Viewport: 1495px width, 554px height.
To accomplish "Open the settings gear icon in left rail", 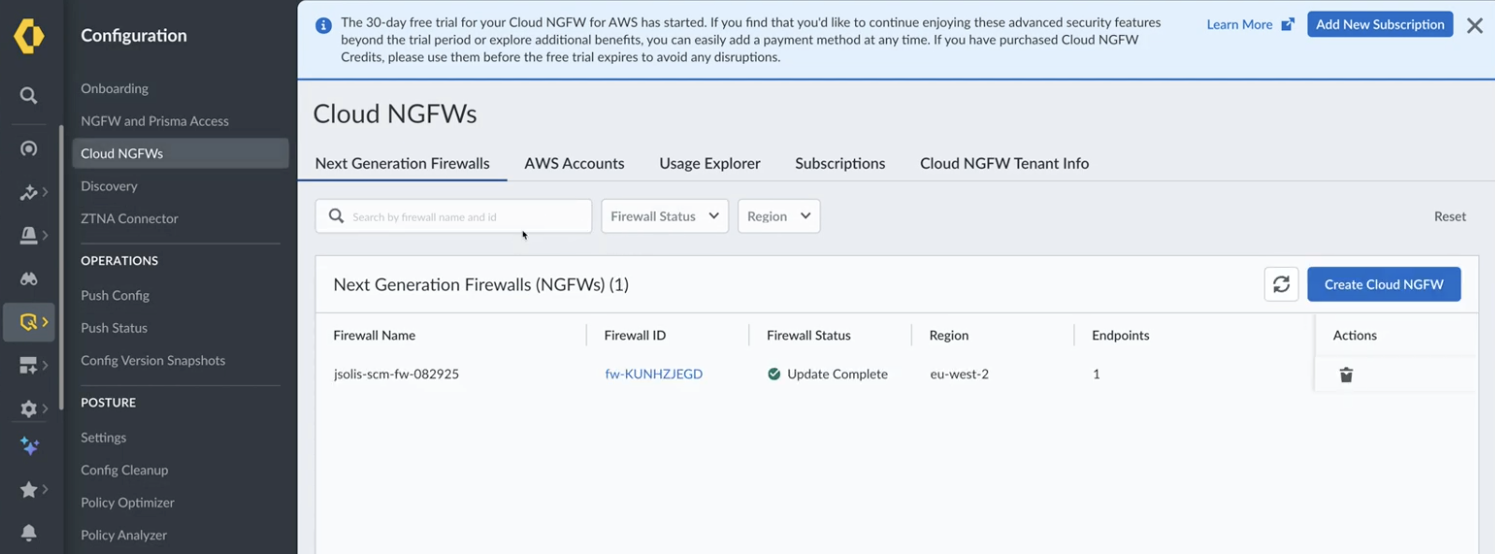I will point(28,408).
